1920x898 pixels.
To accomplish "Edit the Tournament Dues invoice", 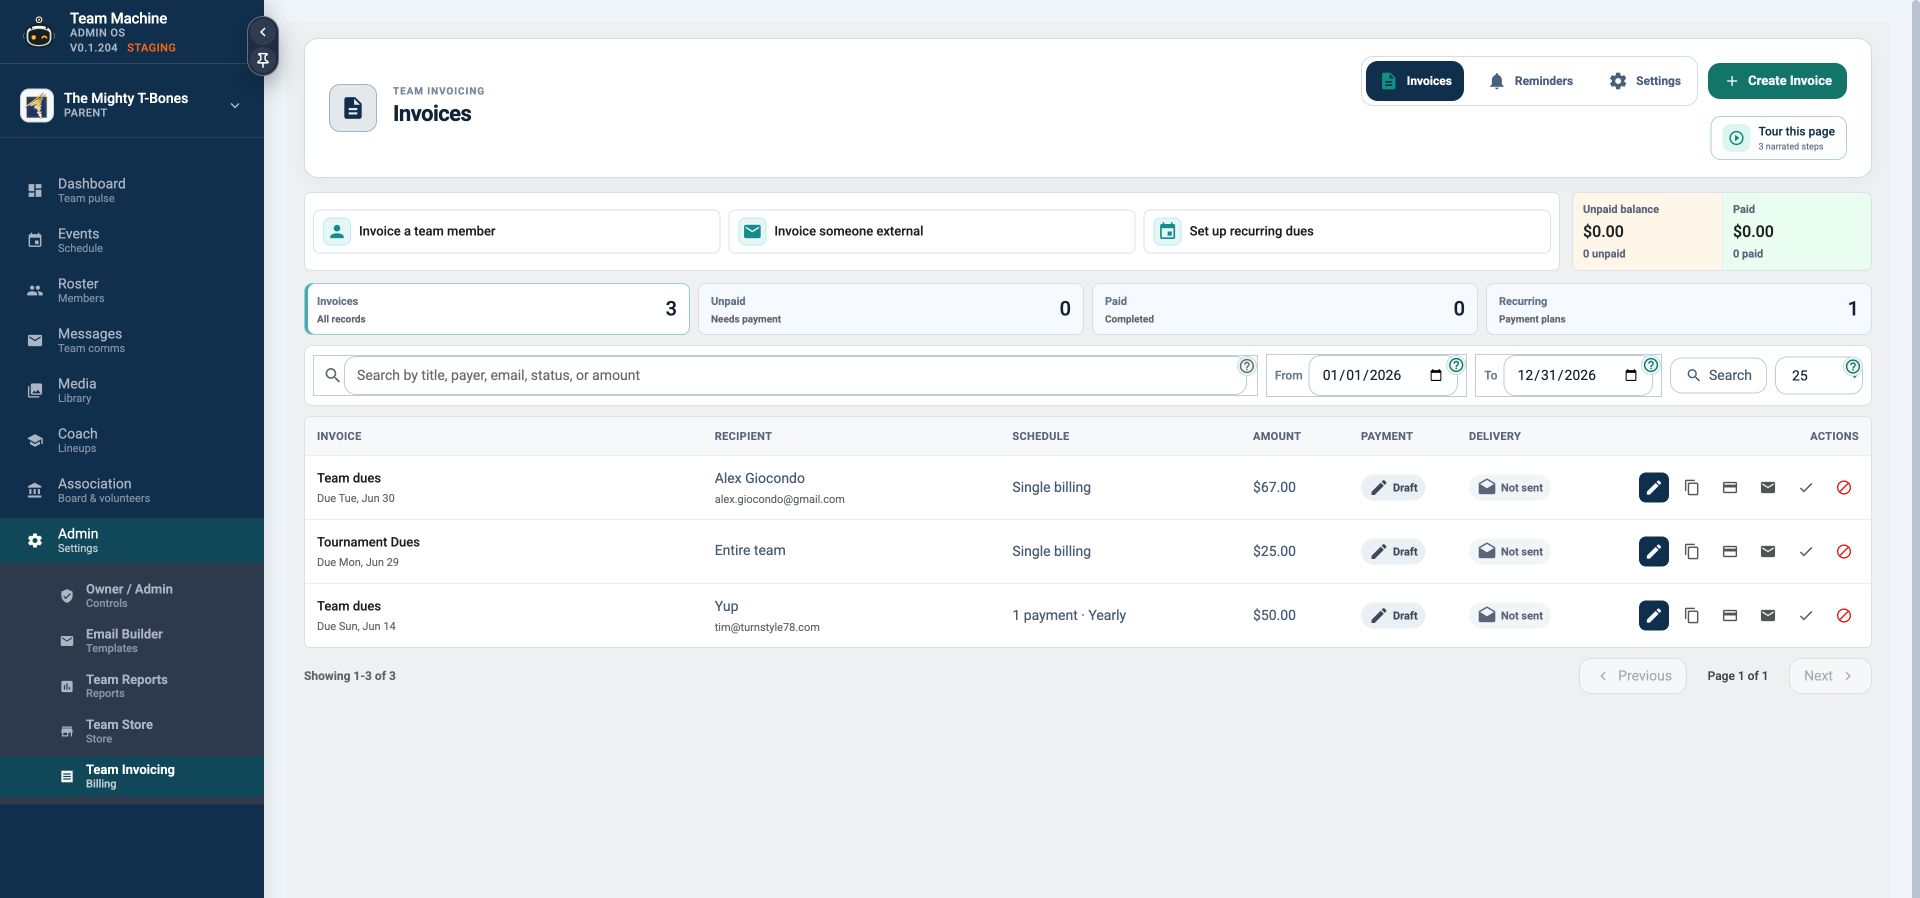I will [1653, 551].
